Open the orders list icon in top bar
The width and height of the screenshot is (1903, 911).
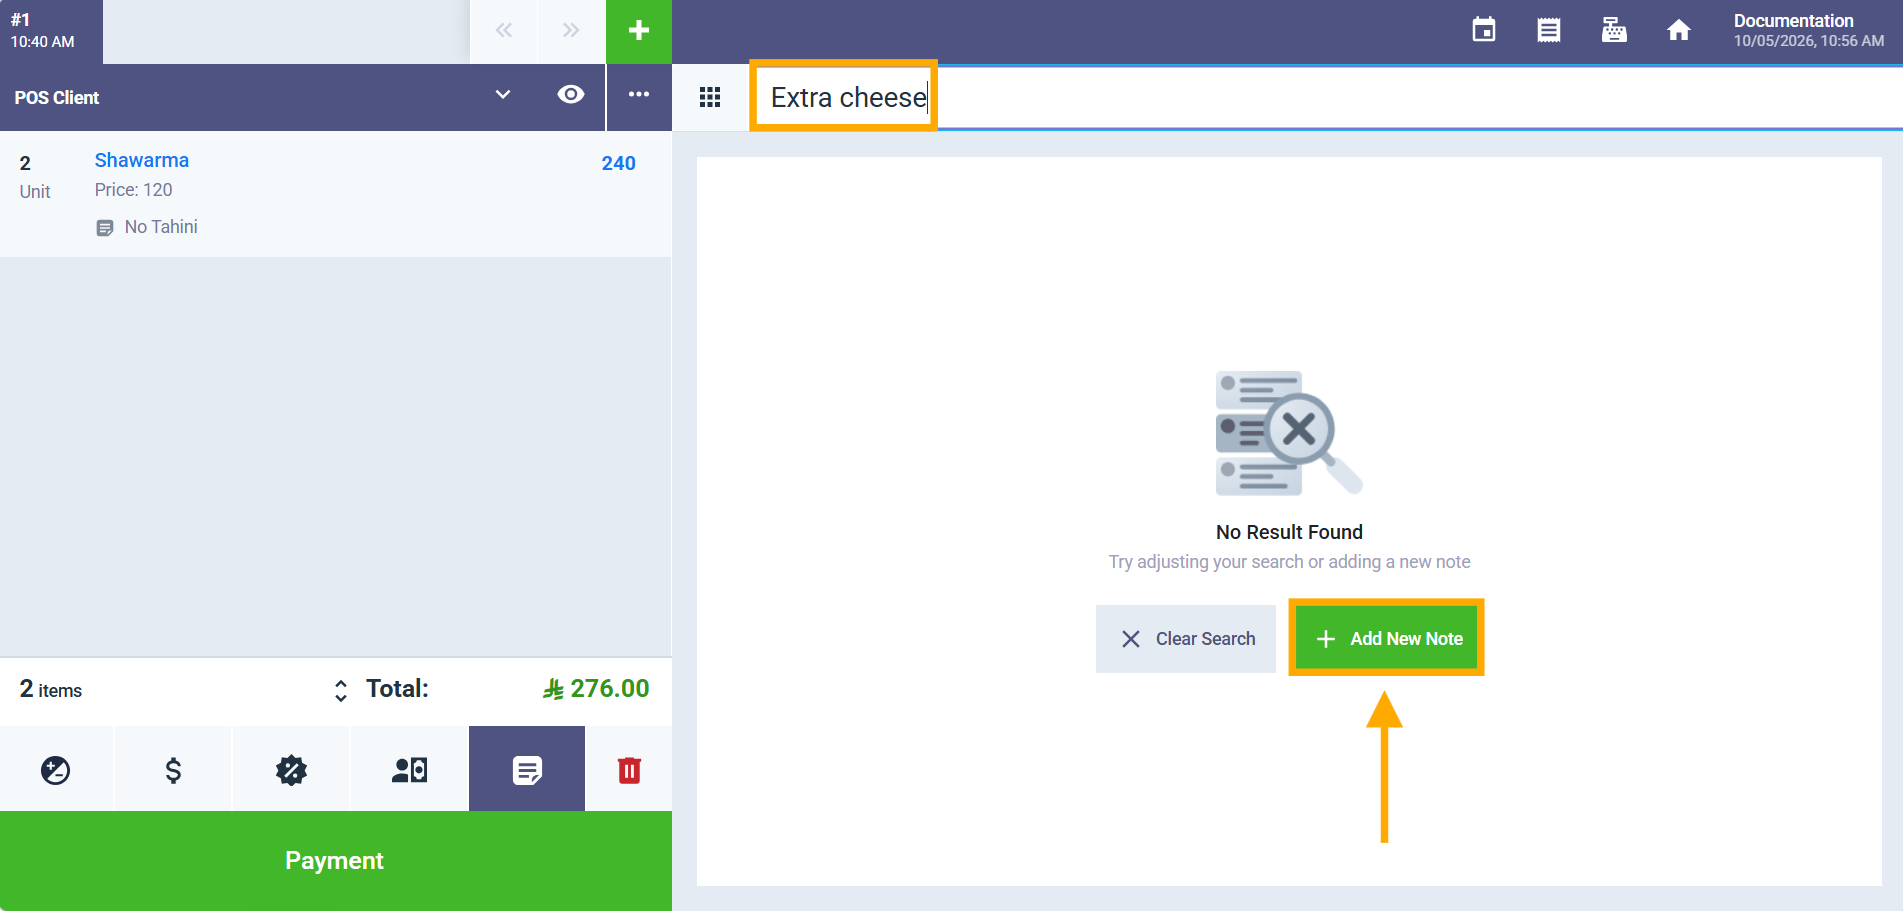click(1548, 30)
